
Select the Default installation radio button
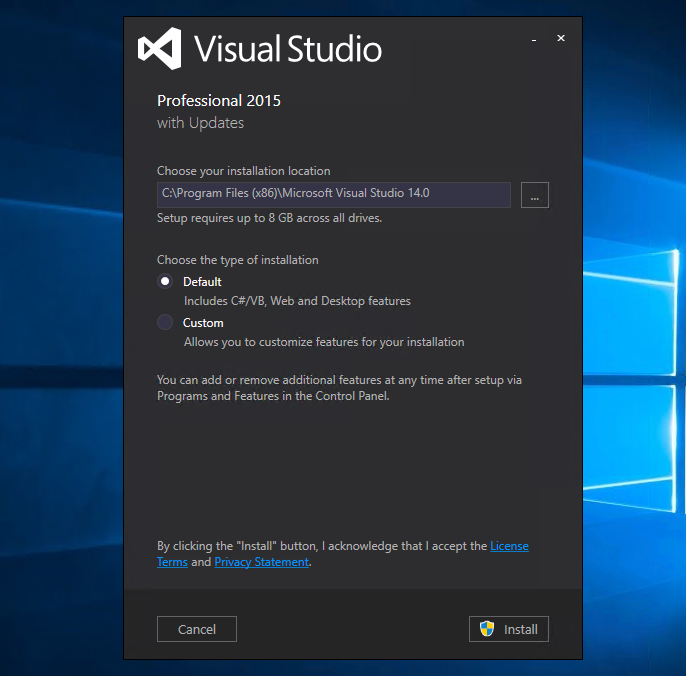165,281
